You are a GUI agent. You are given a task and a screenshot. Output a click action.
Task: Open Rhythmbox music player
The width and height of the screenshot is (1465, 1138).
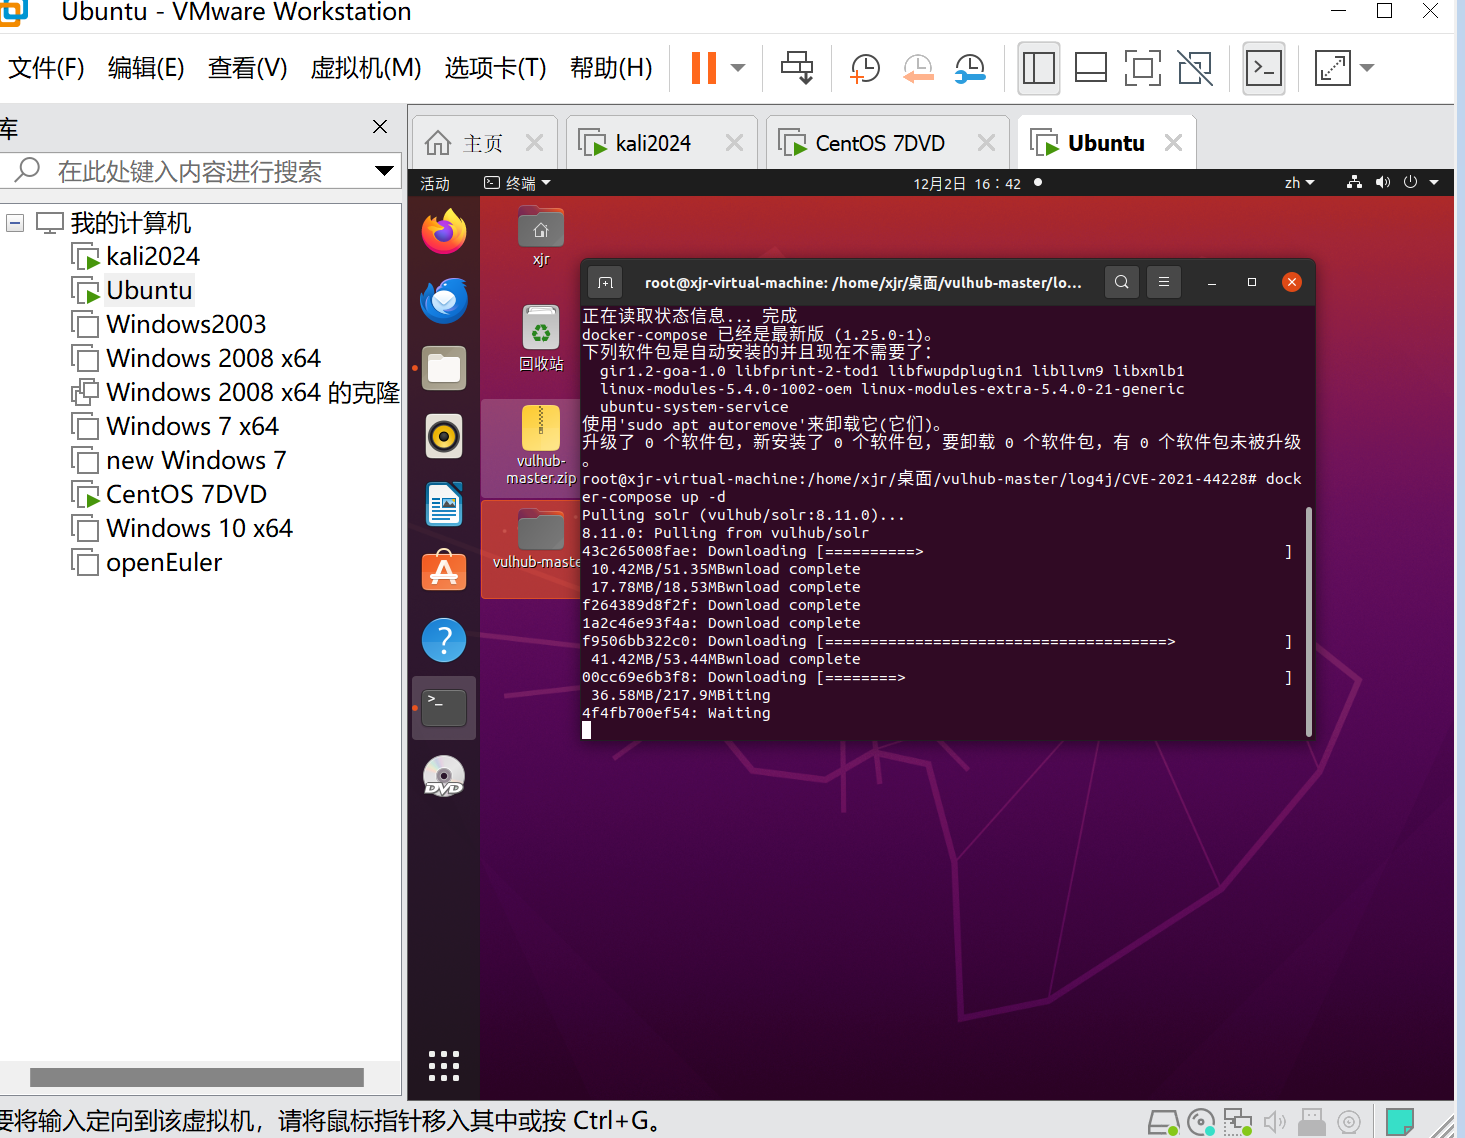tap(444, 436)
